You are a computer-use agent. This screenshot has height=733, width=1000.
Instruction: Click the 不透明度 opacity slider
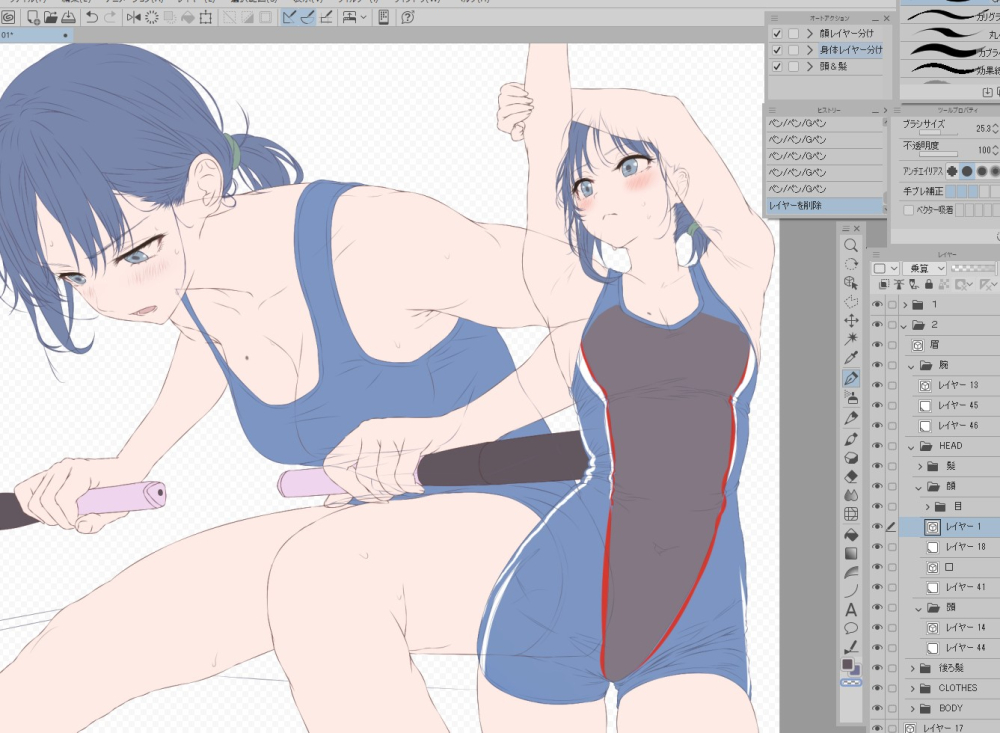pos(939,154)
